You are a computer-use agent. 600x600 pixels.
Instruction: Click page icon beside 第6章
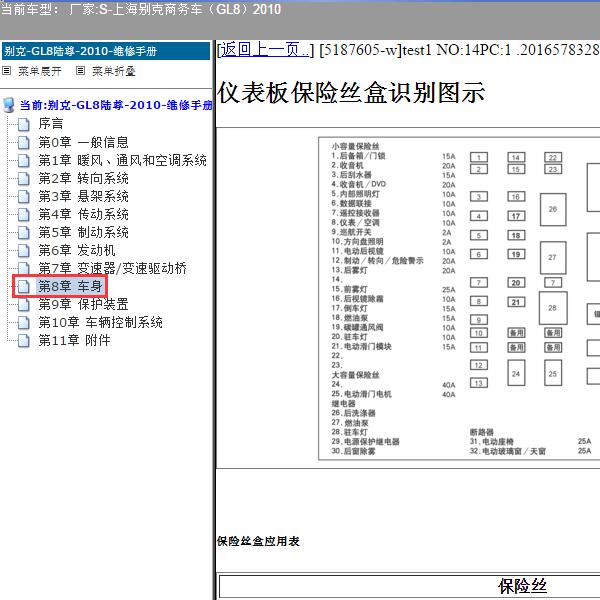pos(24,250)
